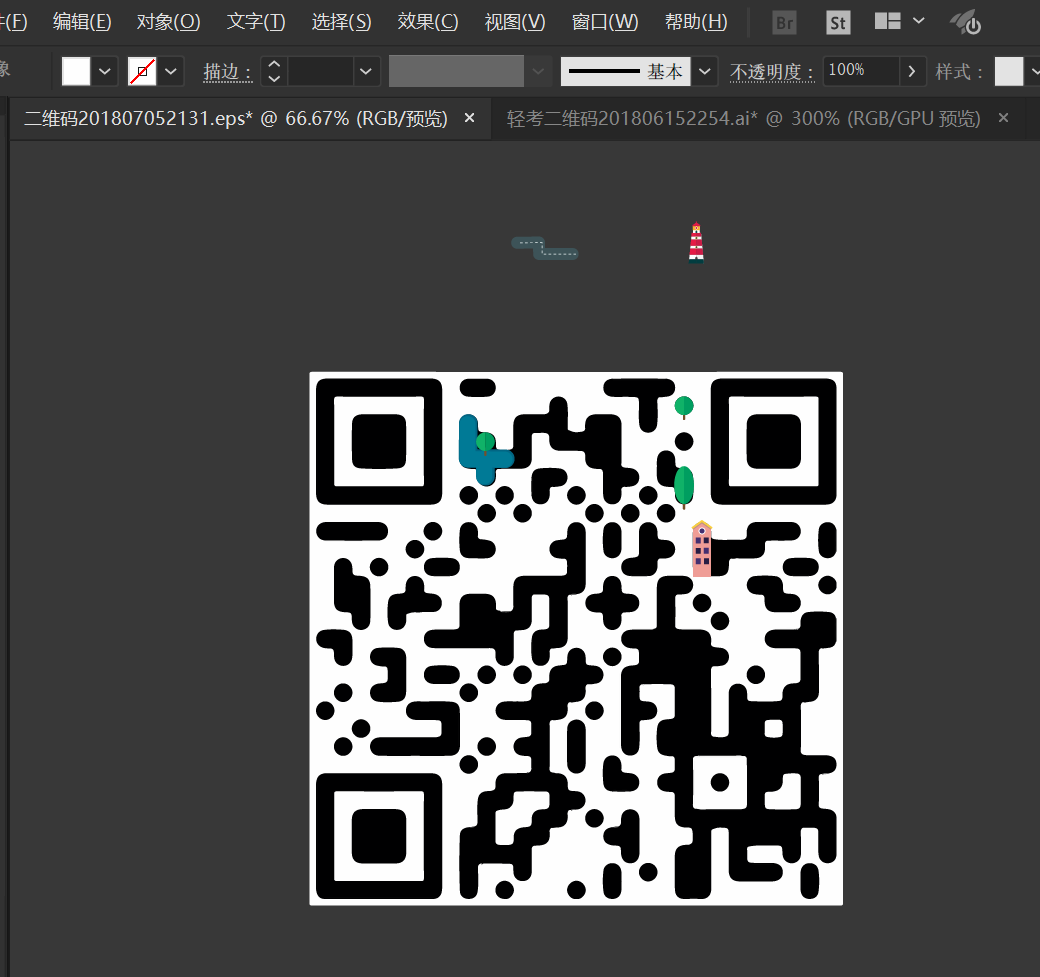Click the opacity 100% input field
Image resolution: width=1040 pixels, height=977 pixels.
[861, 70]
